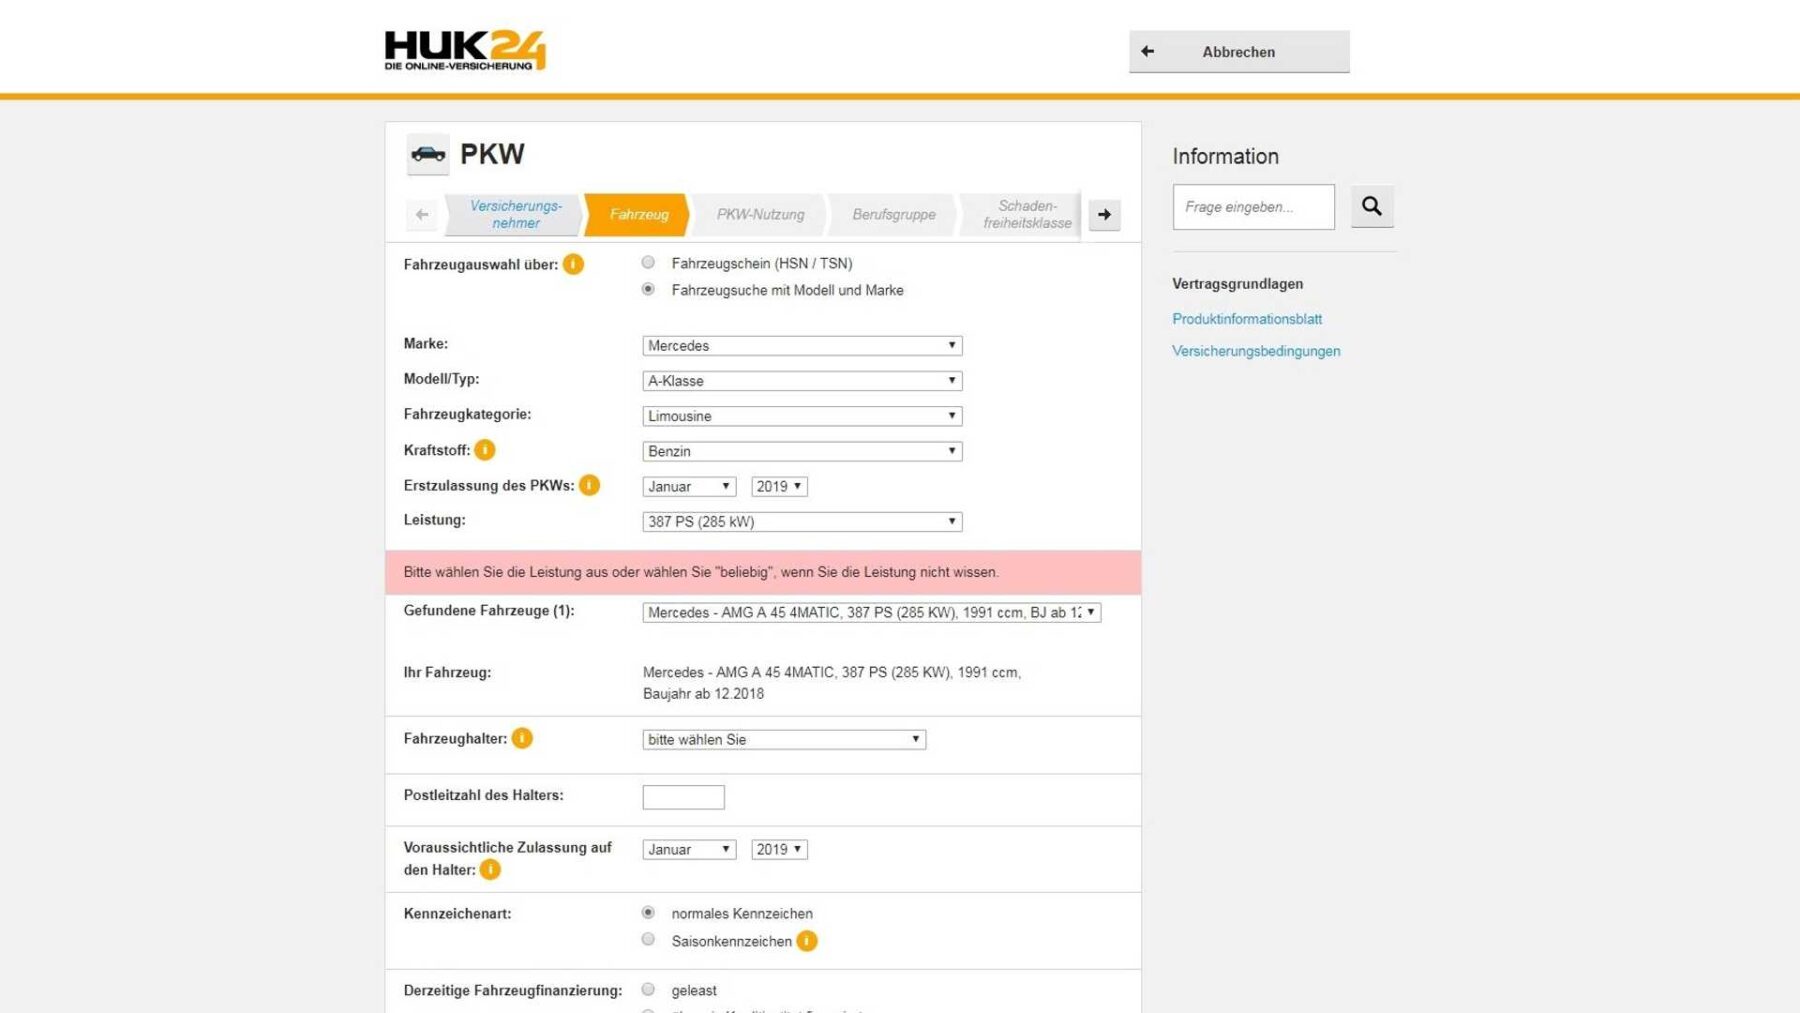
Task: Open the Fahrzeughalter dropdown
Action: click(x=784, y=739)
